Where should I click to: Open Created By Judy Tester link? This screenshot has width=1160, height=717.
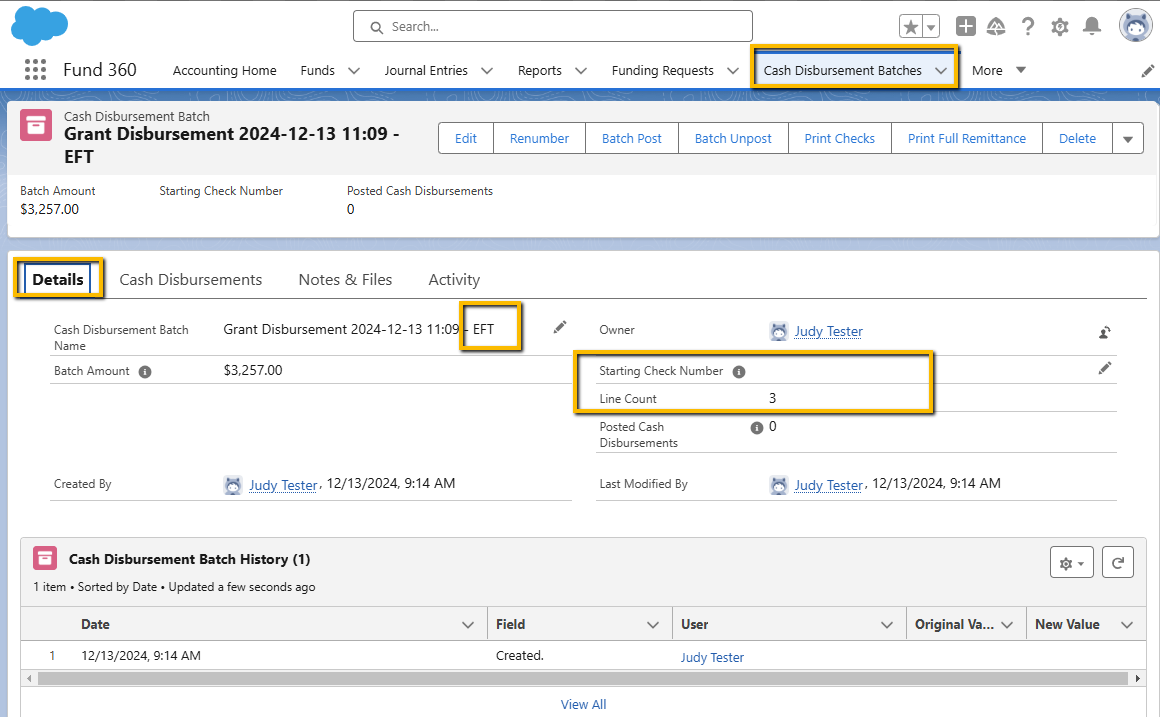(283, 485)
